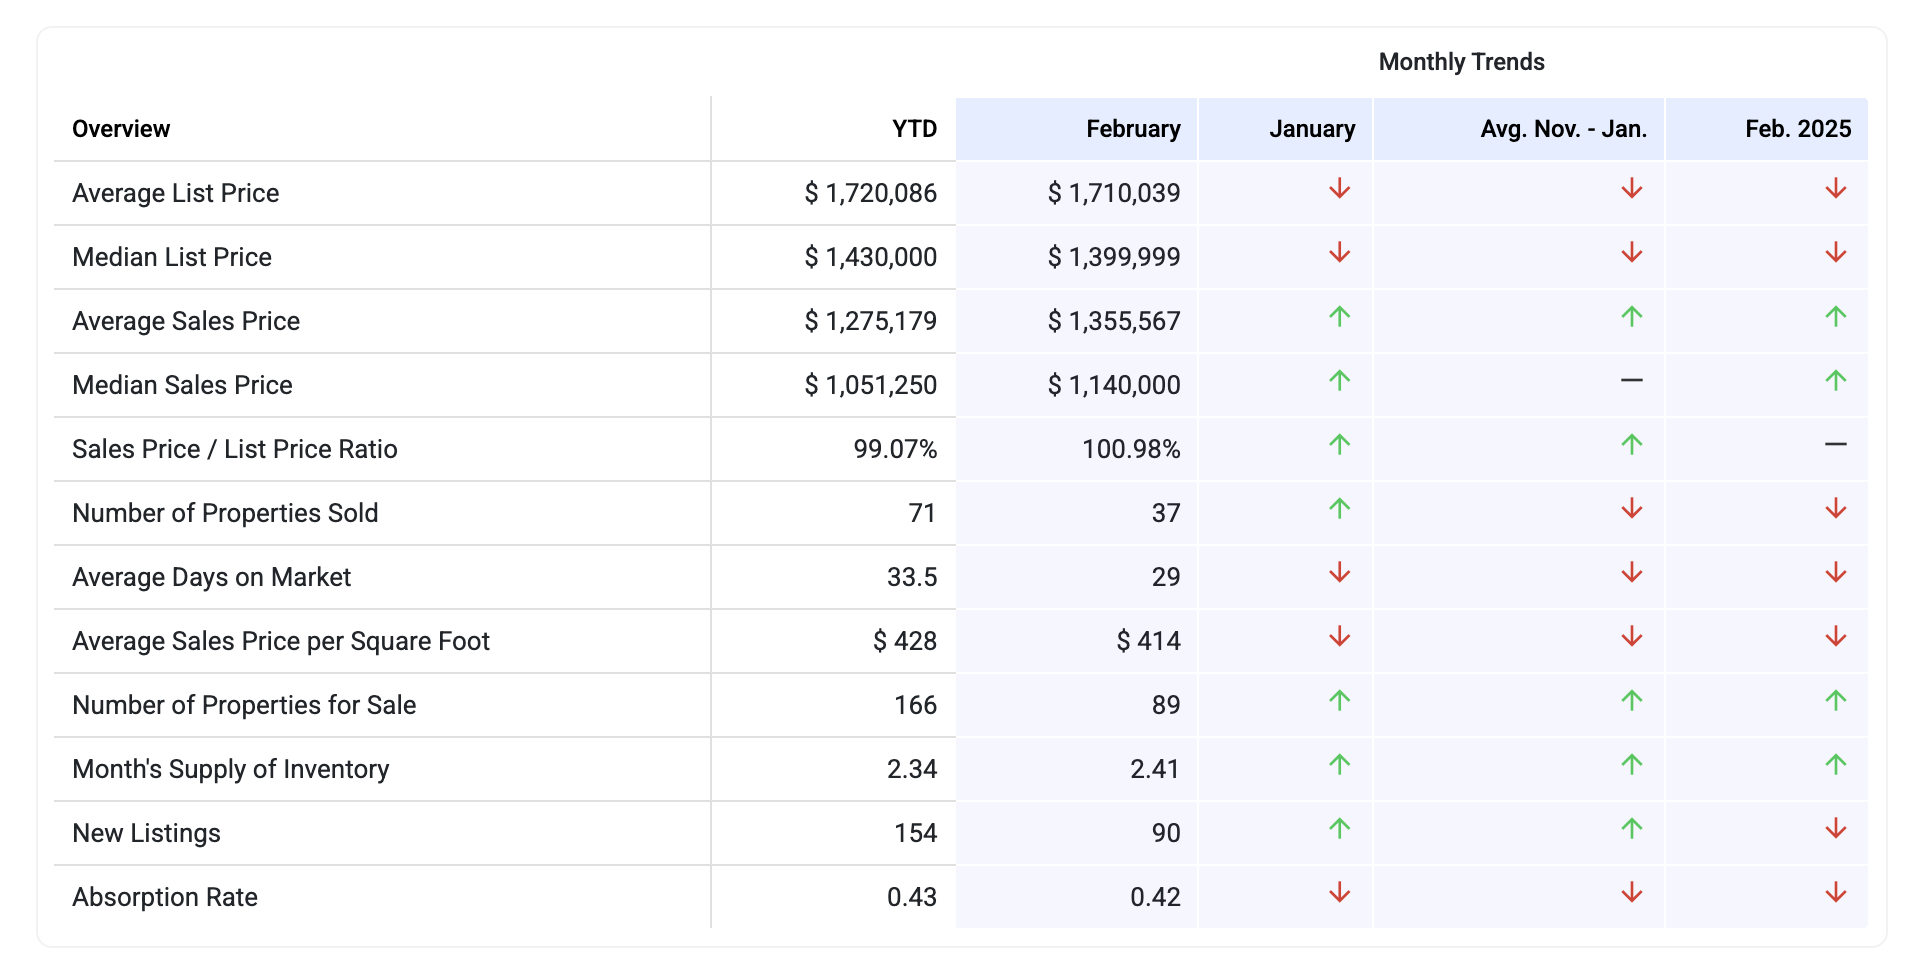Click February value $ 1,140,000

click(x=1114, y=385)
